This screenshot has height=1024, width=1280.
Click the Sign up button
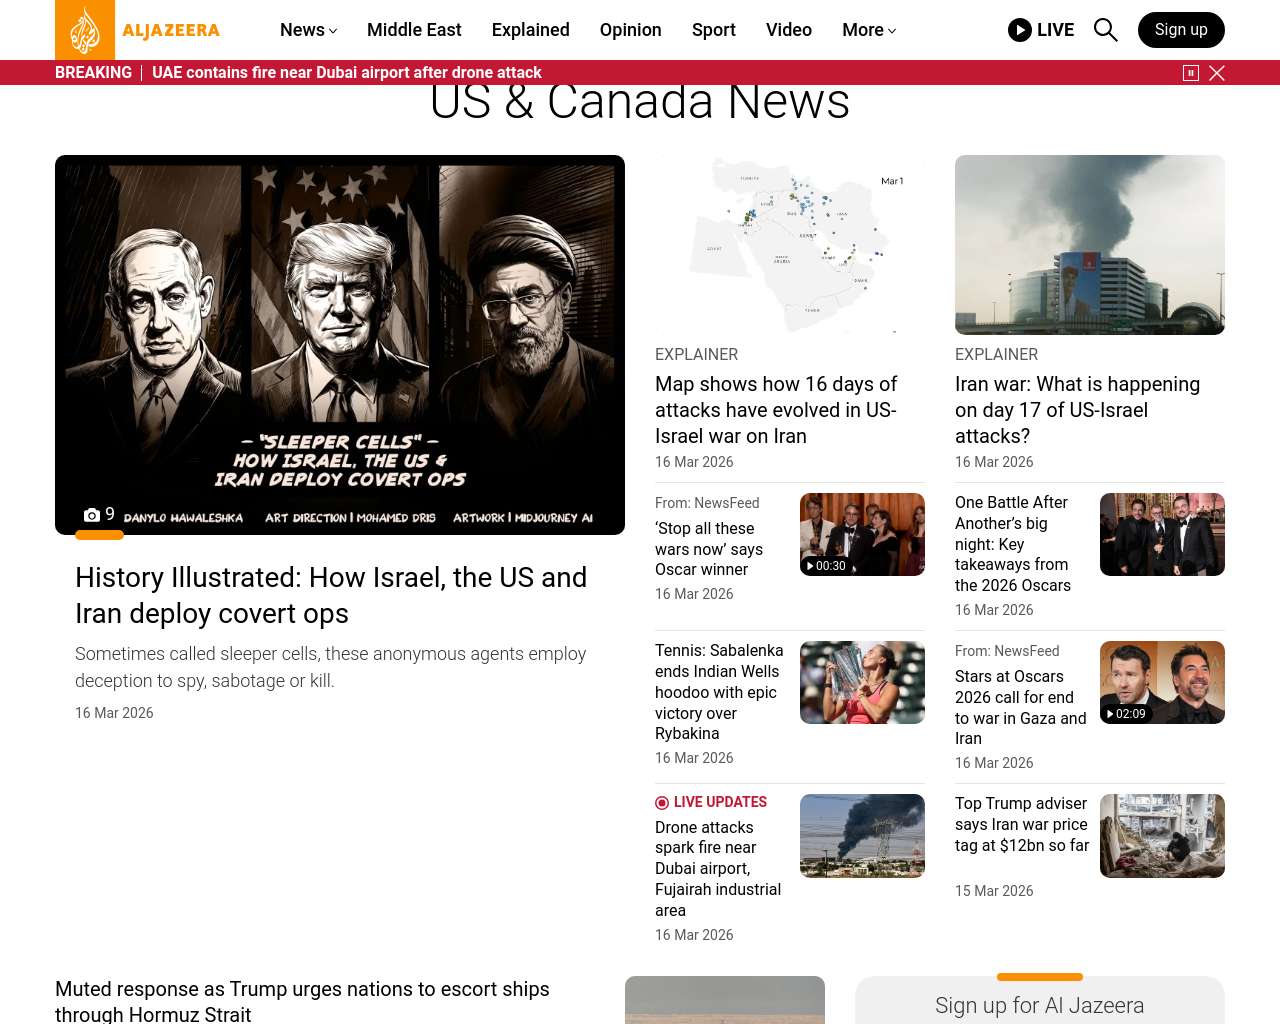click(x=1181, y=30)
